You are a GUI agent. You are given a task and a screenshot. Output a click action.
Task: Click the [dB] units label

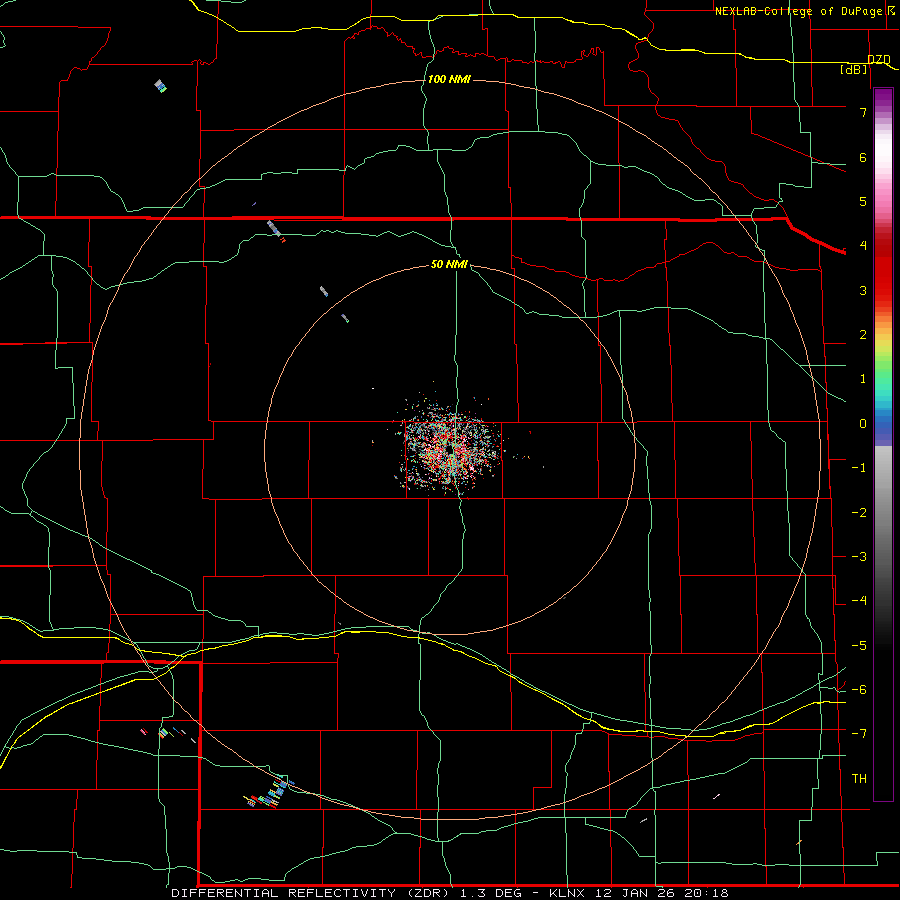click(854, 69)
